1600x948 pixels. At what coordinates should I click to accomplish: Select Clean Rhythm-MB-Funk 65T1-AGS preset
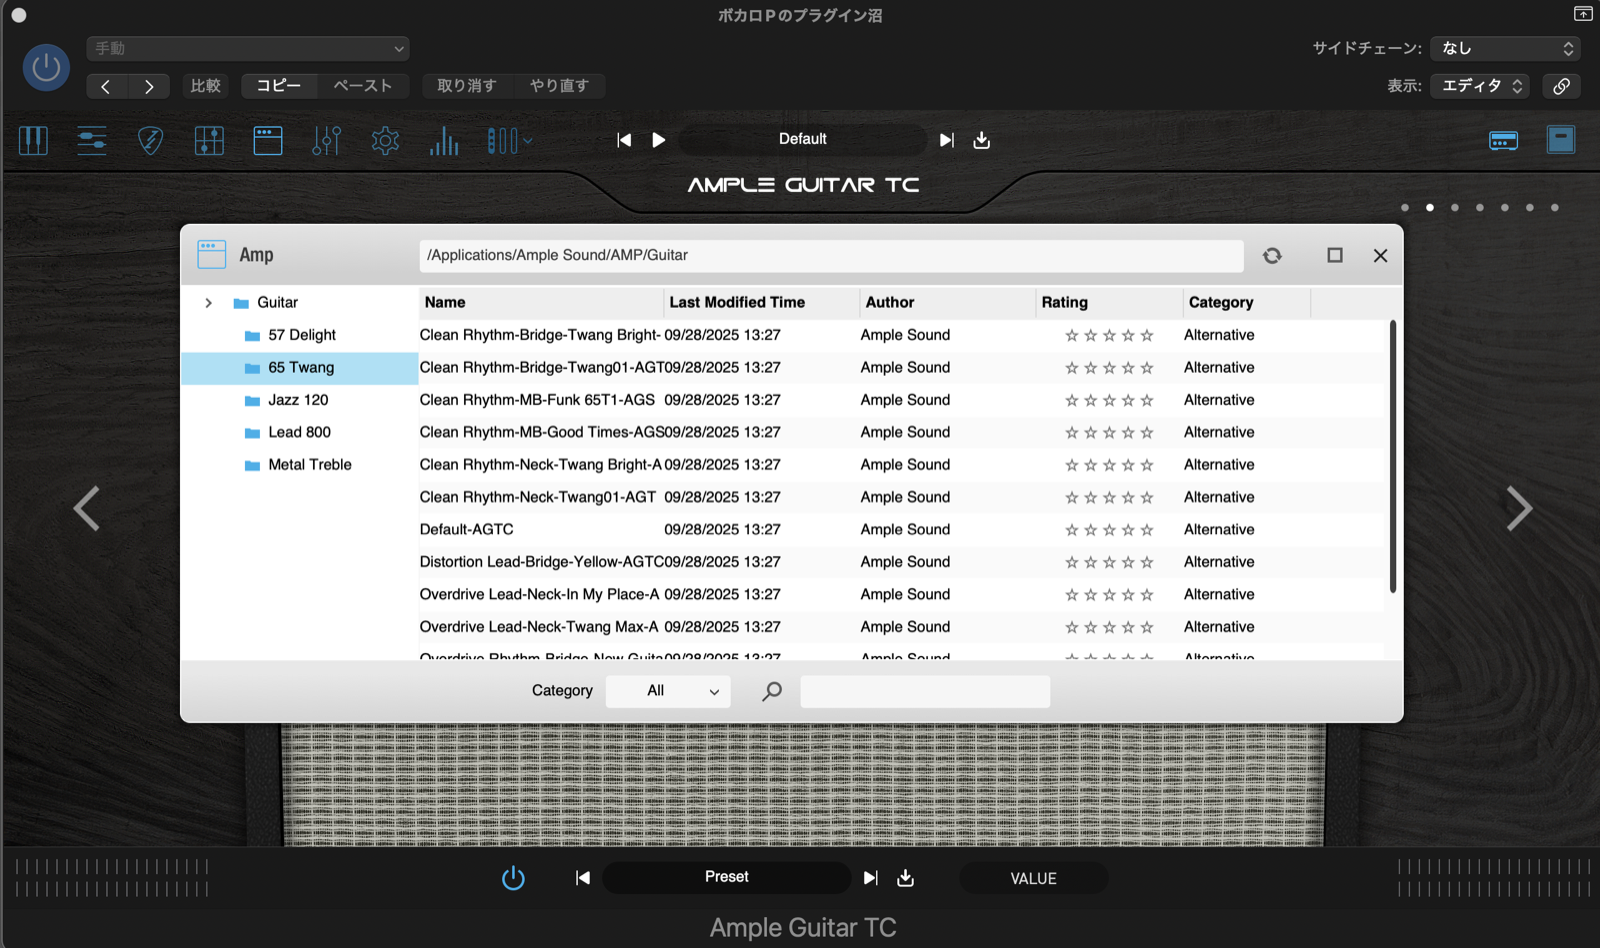click(x=901, y=400)
